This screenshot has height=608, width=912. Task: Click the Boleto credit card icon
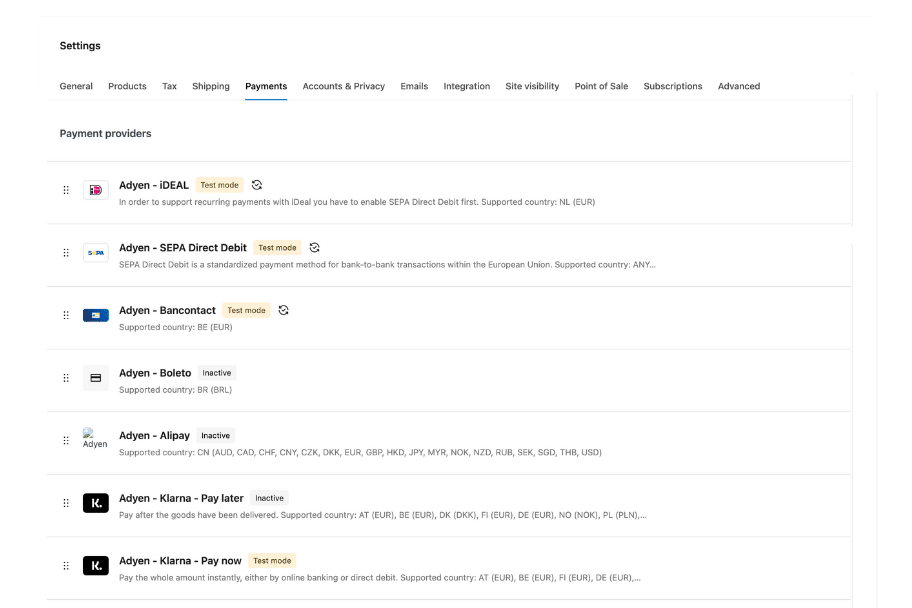point(96,378)
